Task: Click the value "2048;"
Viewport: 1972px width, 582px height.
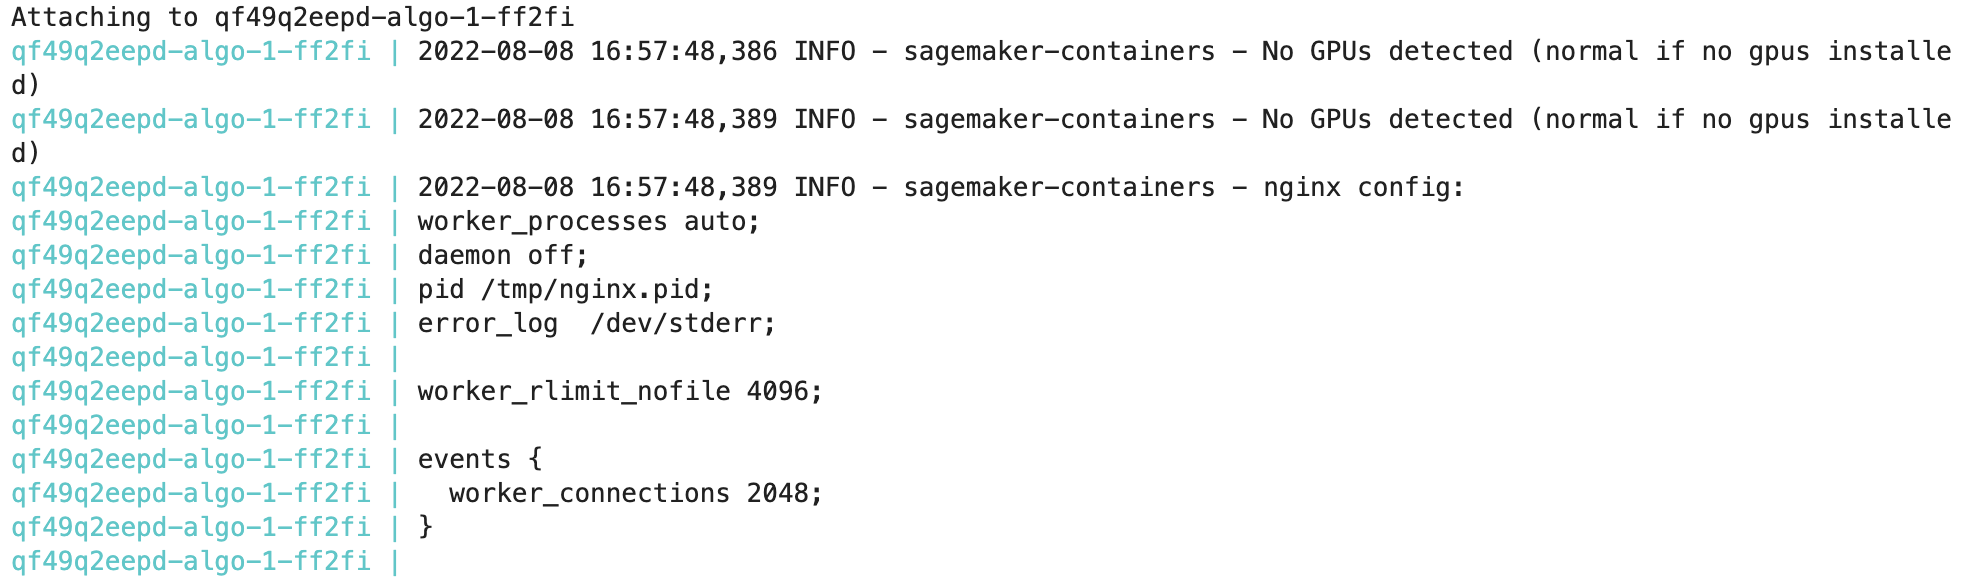Action: [785, 493]
